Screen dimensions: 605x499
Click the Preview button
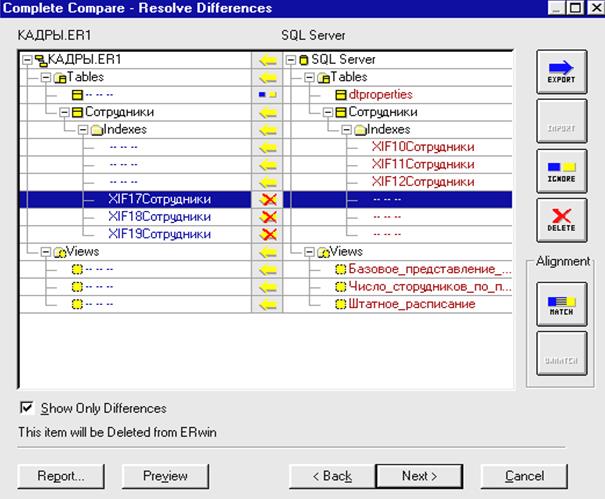pos(166,476)
